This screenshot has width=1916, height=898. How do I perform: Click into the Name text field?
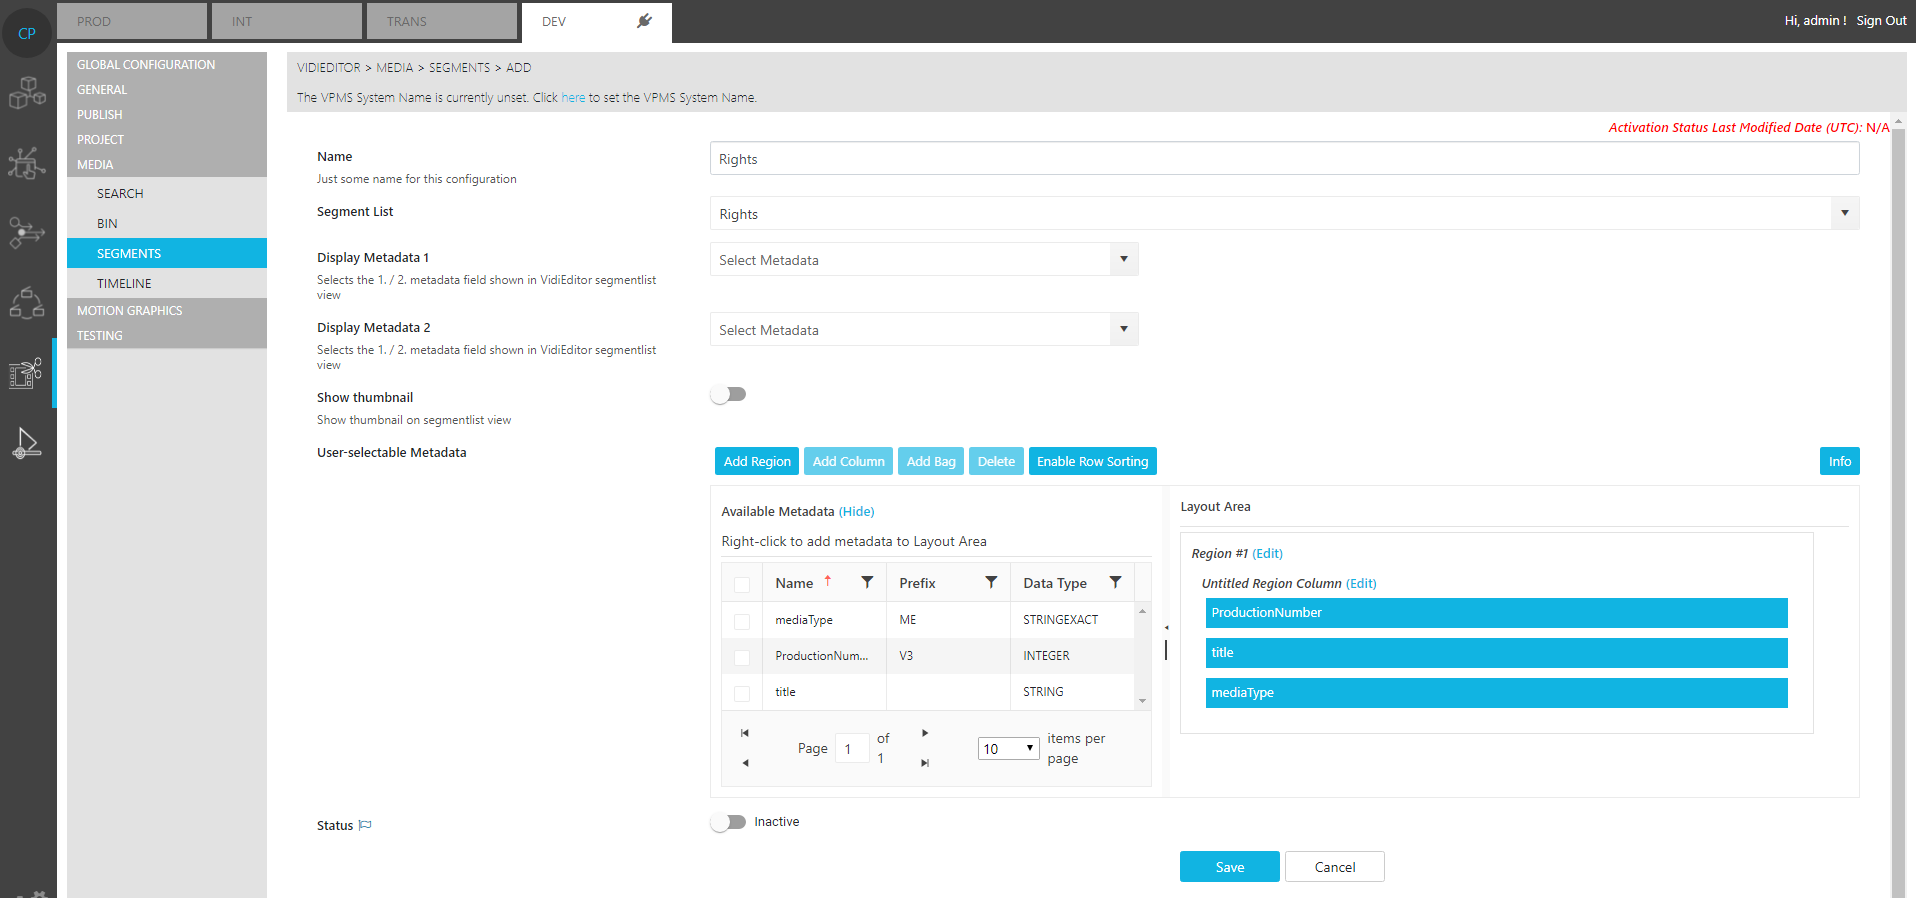coord(1284,159)
